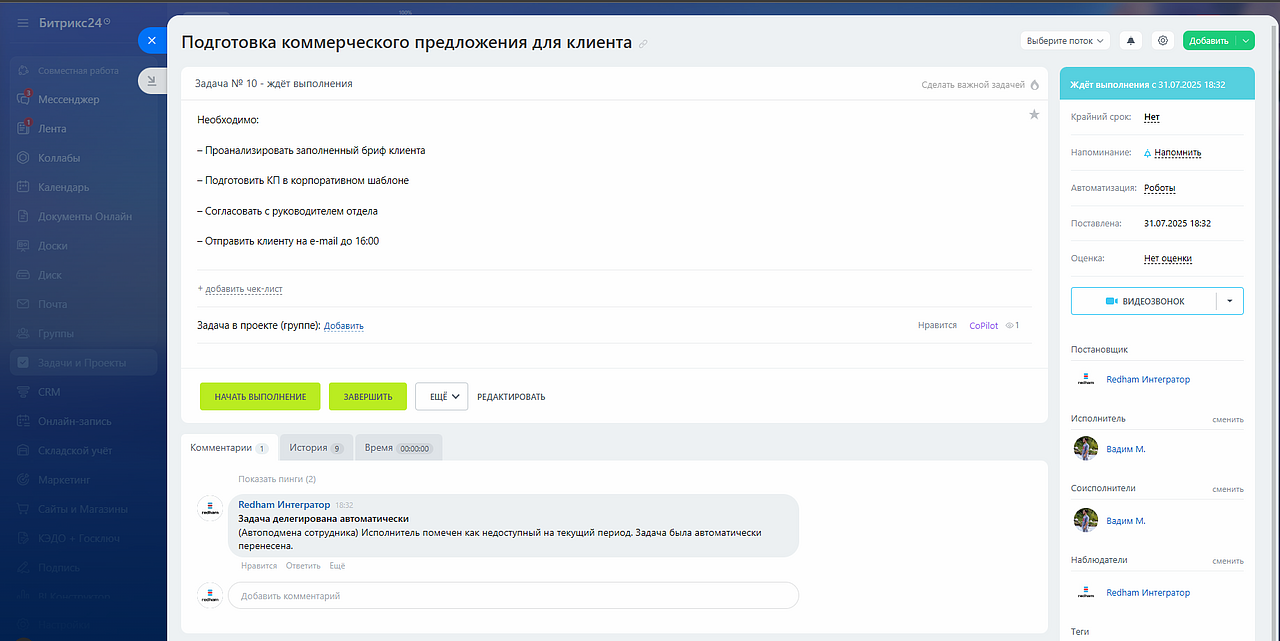The height and width of the screenshot is (641, 1280).
Task: Click the 'Завершить' button
Action: 367,396
